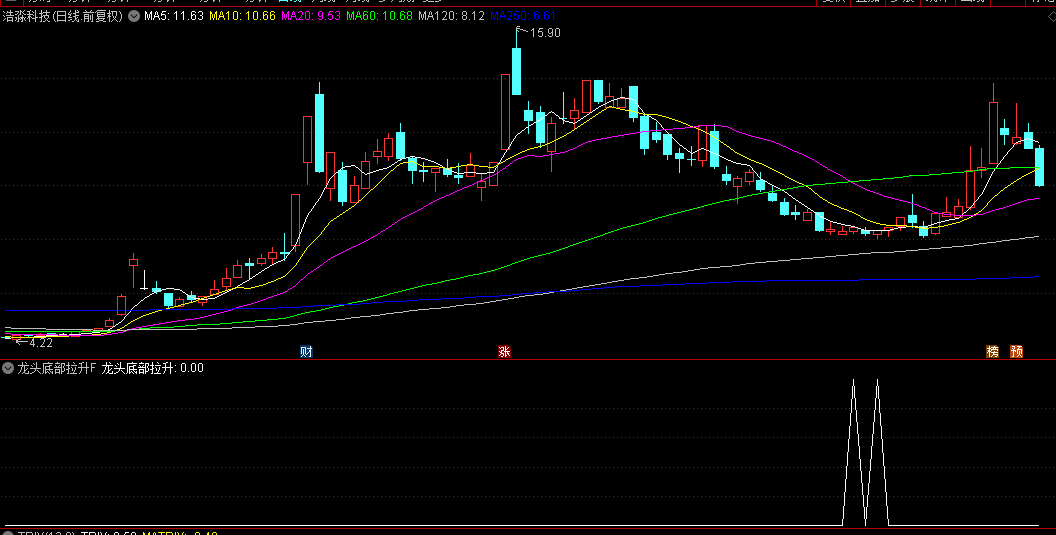This screenshot has height=535, width=1056.
Task: Select the MA250 moving average label
Action: pos(523,16)
